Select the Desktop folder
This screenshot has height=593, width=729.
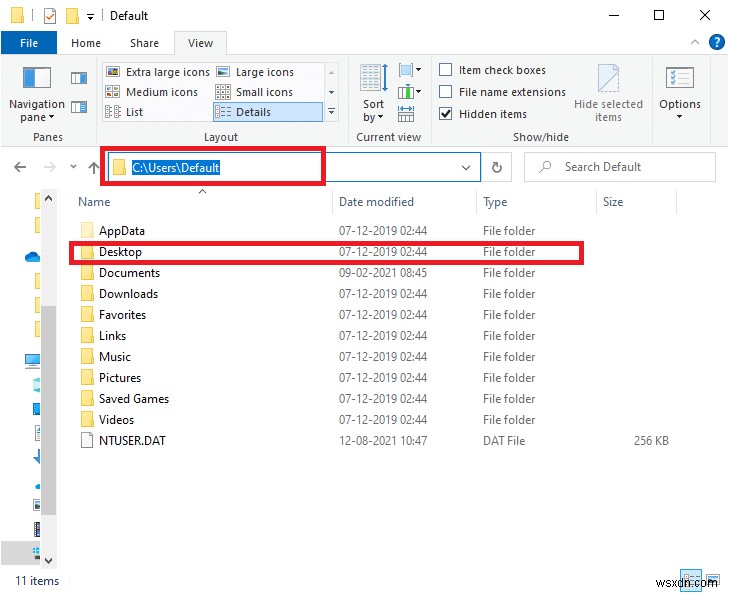coord(120,252)
